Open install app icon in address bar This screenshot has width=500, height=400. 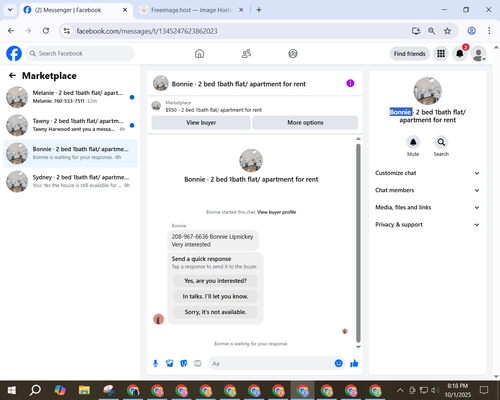(x=416, y=31)
